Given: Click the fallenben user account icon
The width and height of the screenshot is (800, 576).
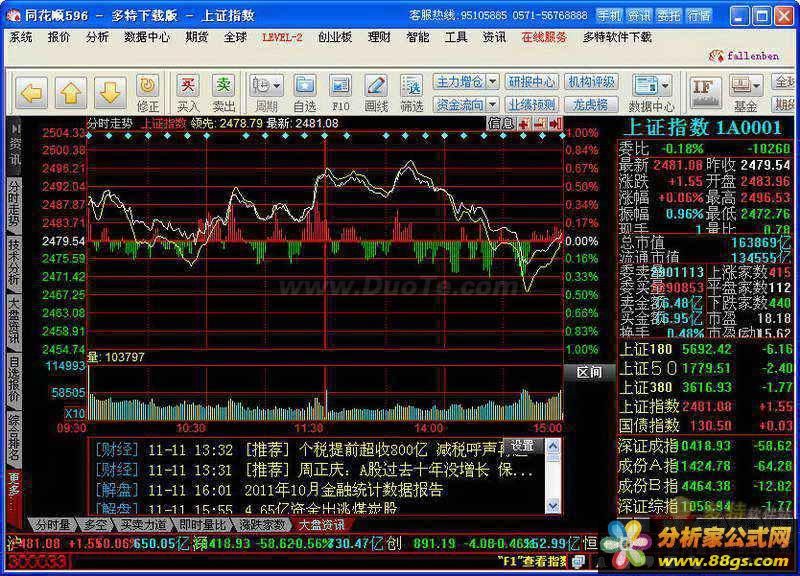Looking at the screenshot, I should coord(717,56).
